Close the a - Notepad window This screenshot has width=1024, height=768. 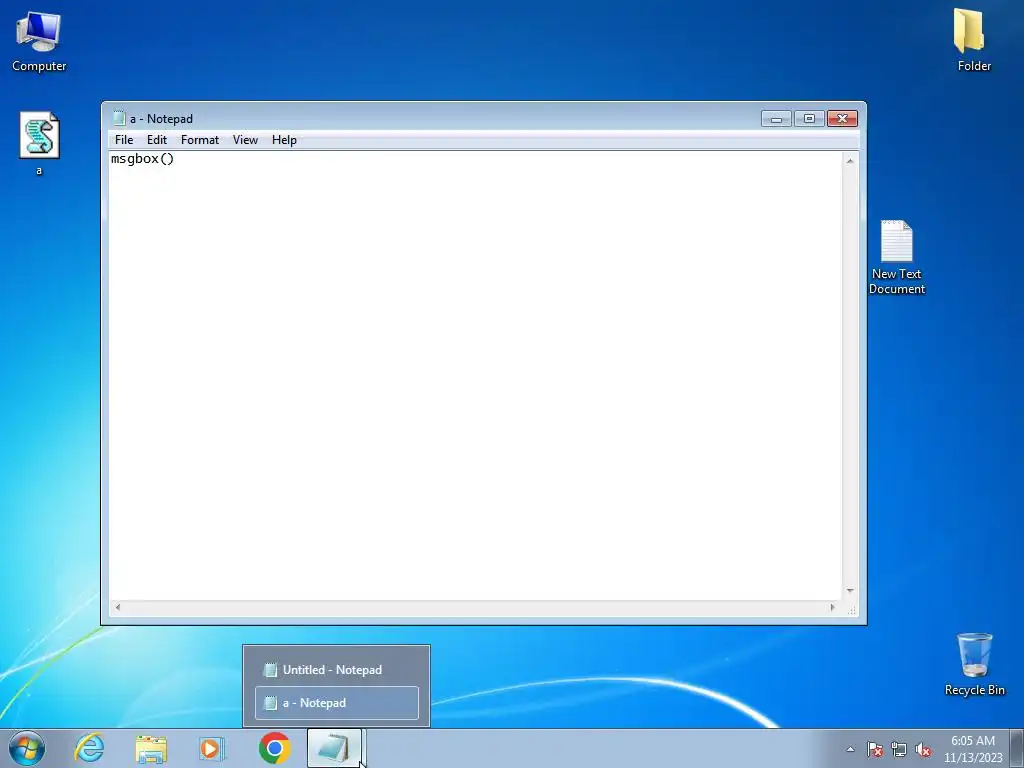(x=842, y=119)
